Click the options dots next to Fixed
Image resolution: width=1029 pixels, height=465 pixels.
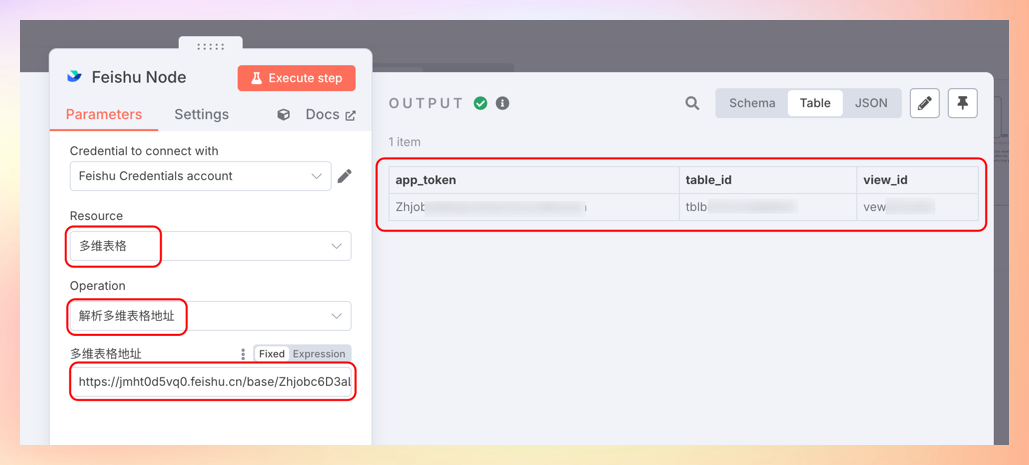pyautogui.click(x=243, y=354)
